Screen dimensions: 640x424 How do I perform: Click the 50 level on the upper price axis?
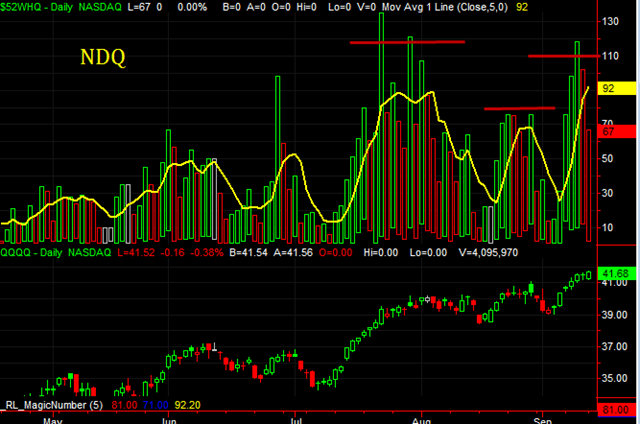coord(607,158)
